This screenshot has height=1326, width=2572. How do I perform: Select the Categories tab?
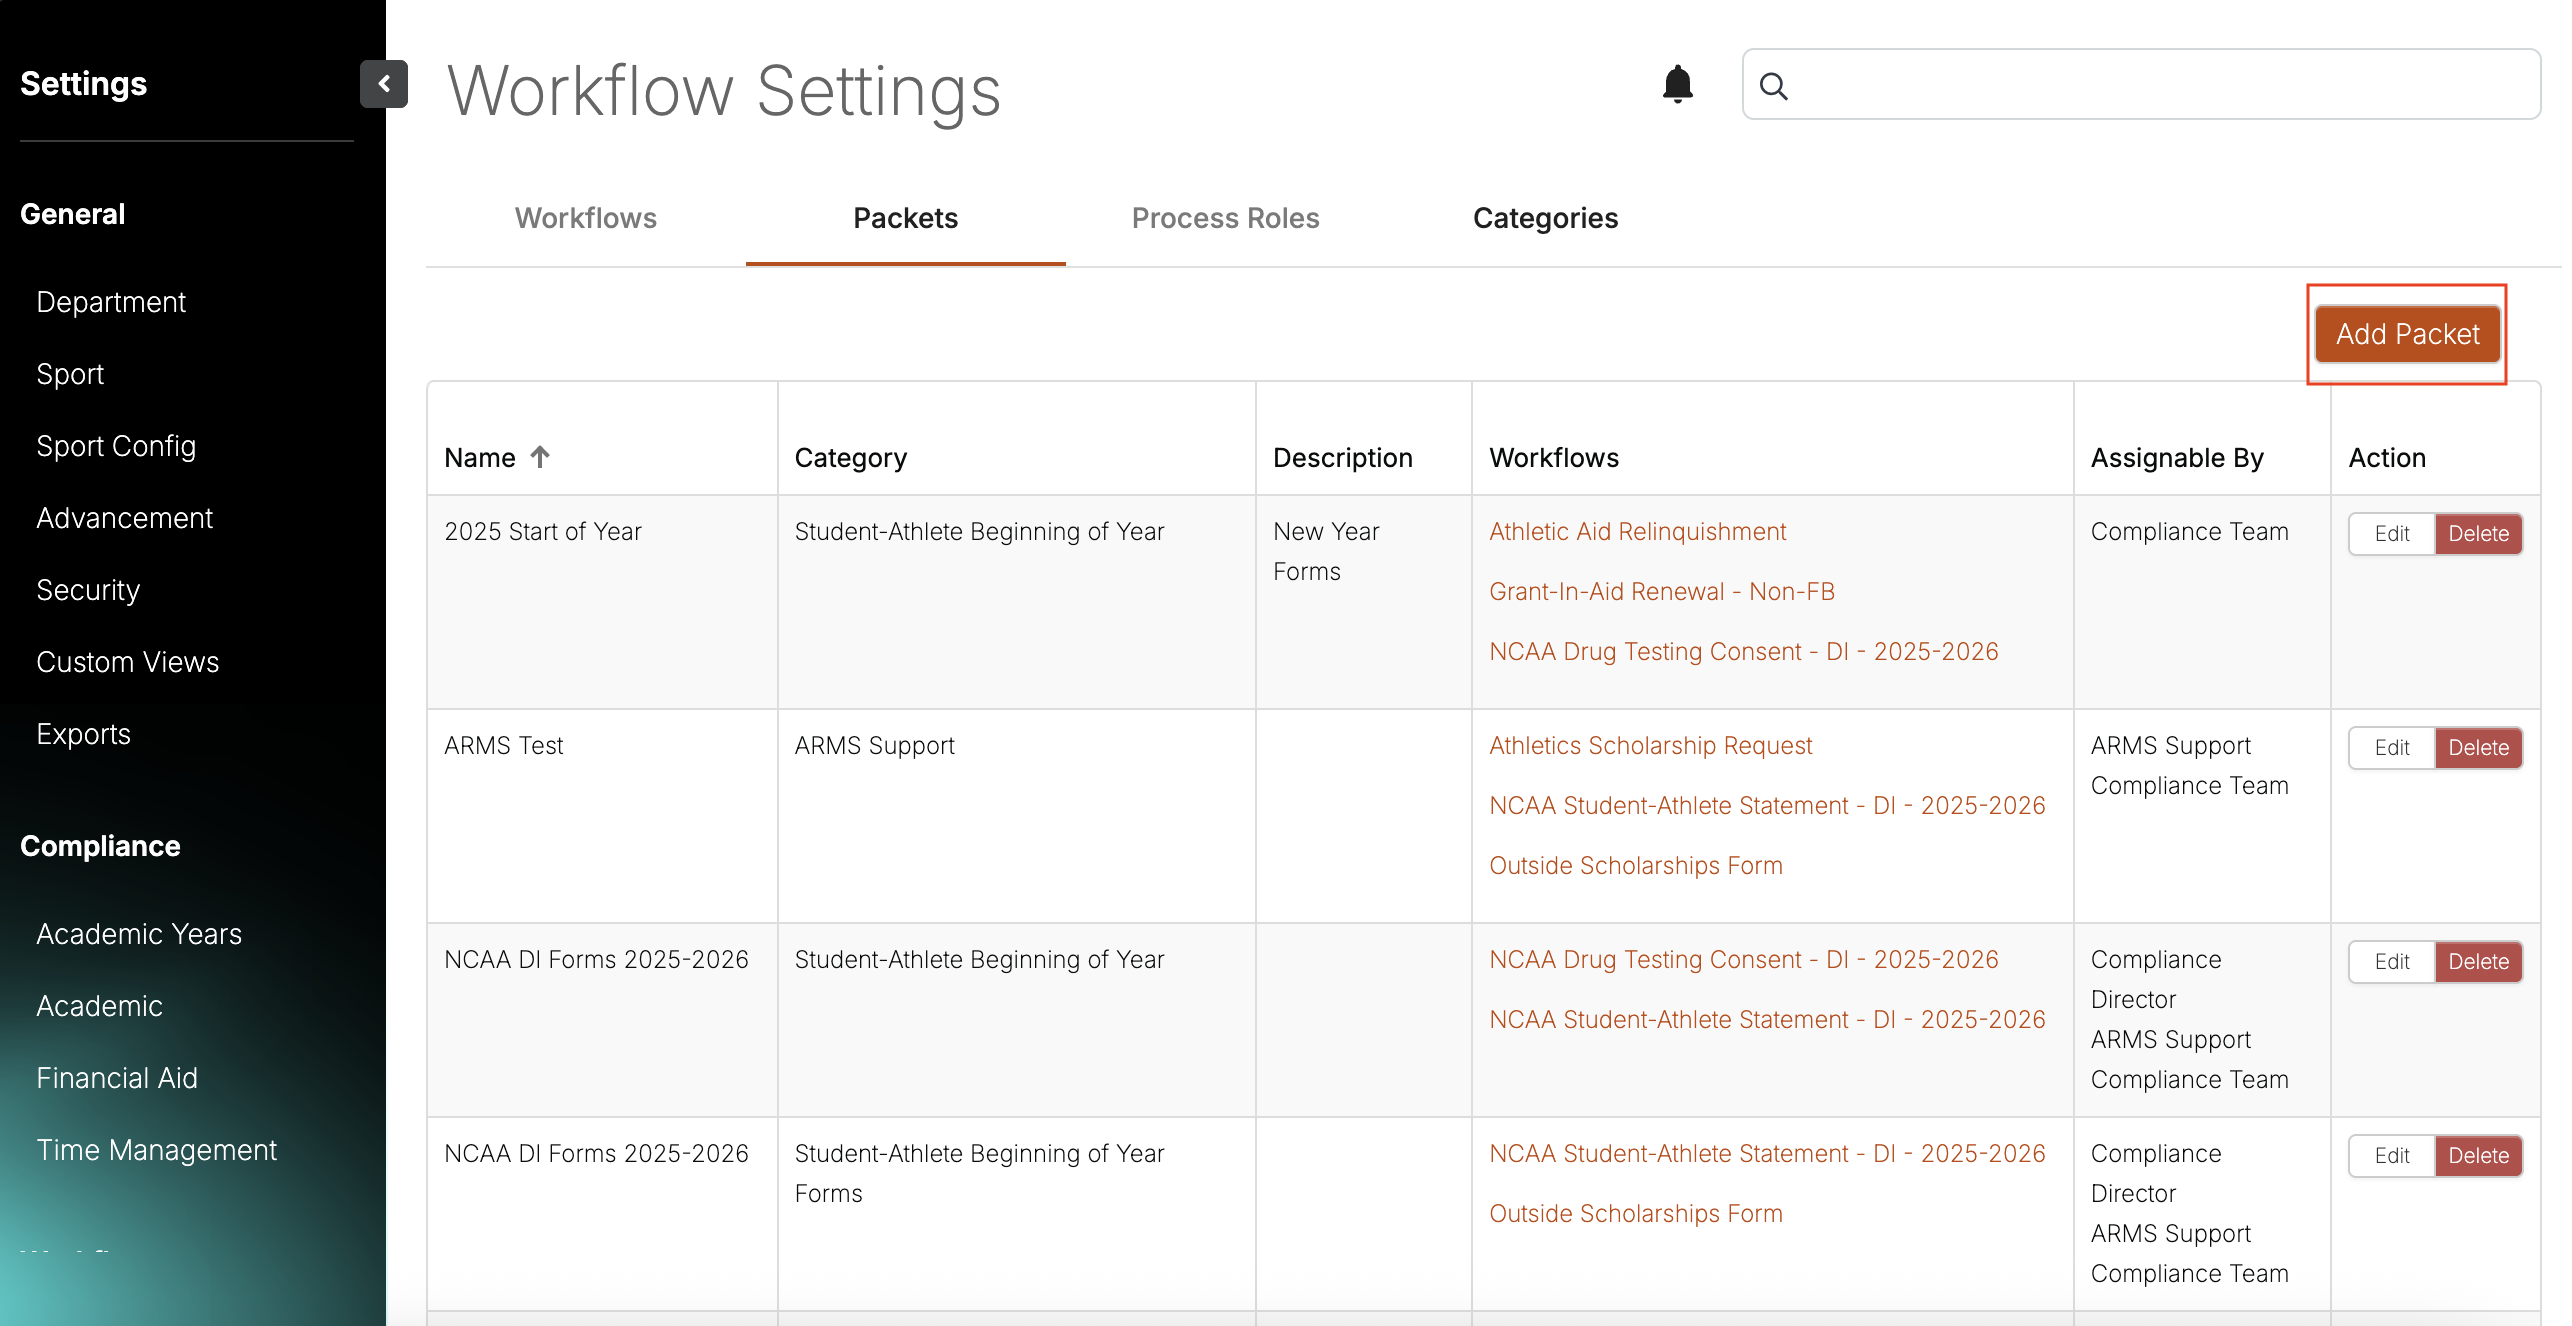pyautogui.click(x=1545, y=218)
